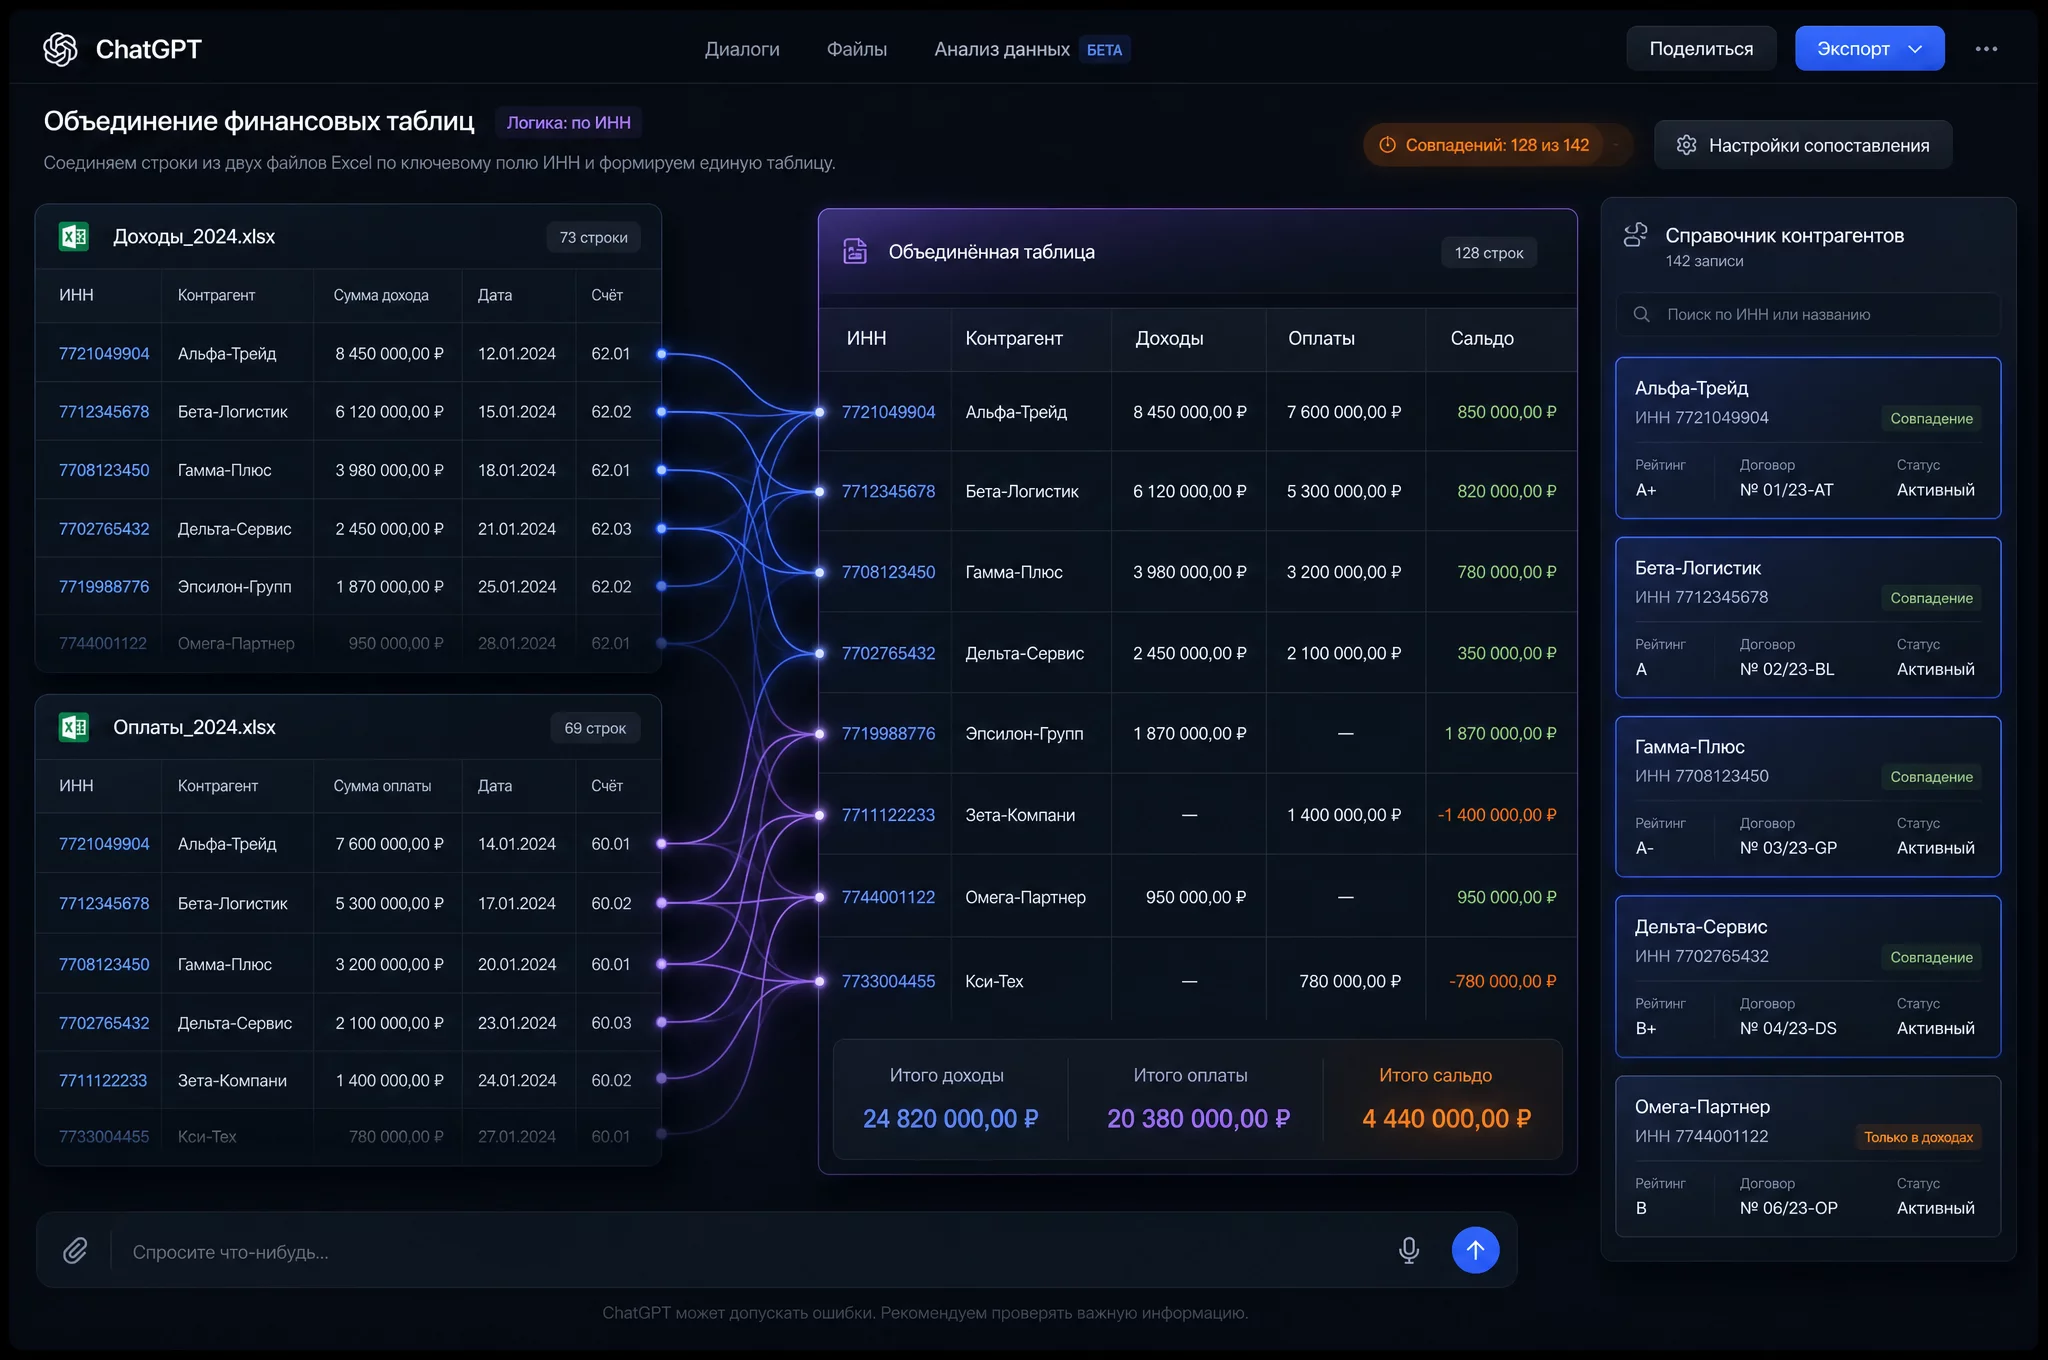Open the Диалоги tab
The image size is (2048, 1360).
pyautogui.click(x=742, y=49)
